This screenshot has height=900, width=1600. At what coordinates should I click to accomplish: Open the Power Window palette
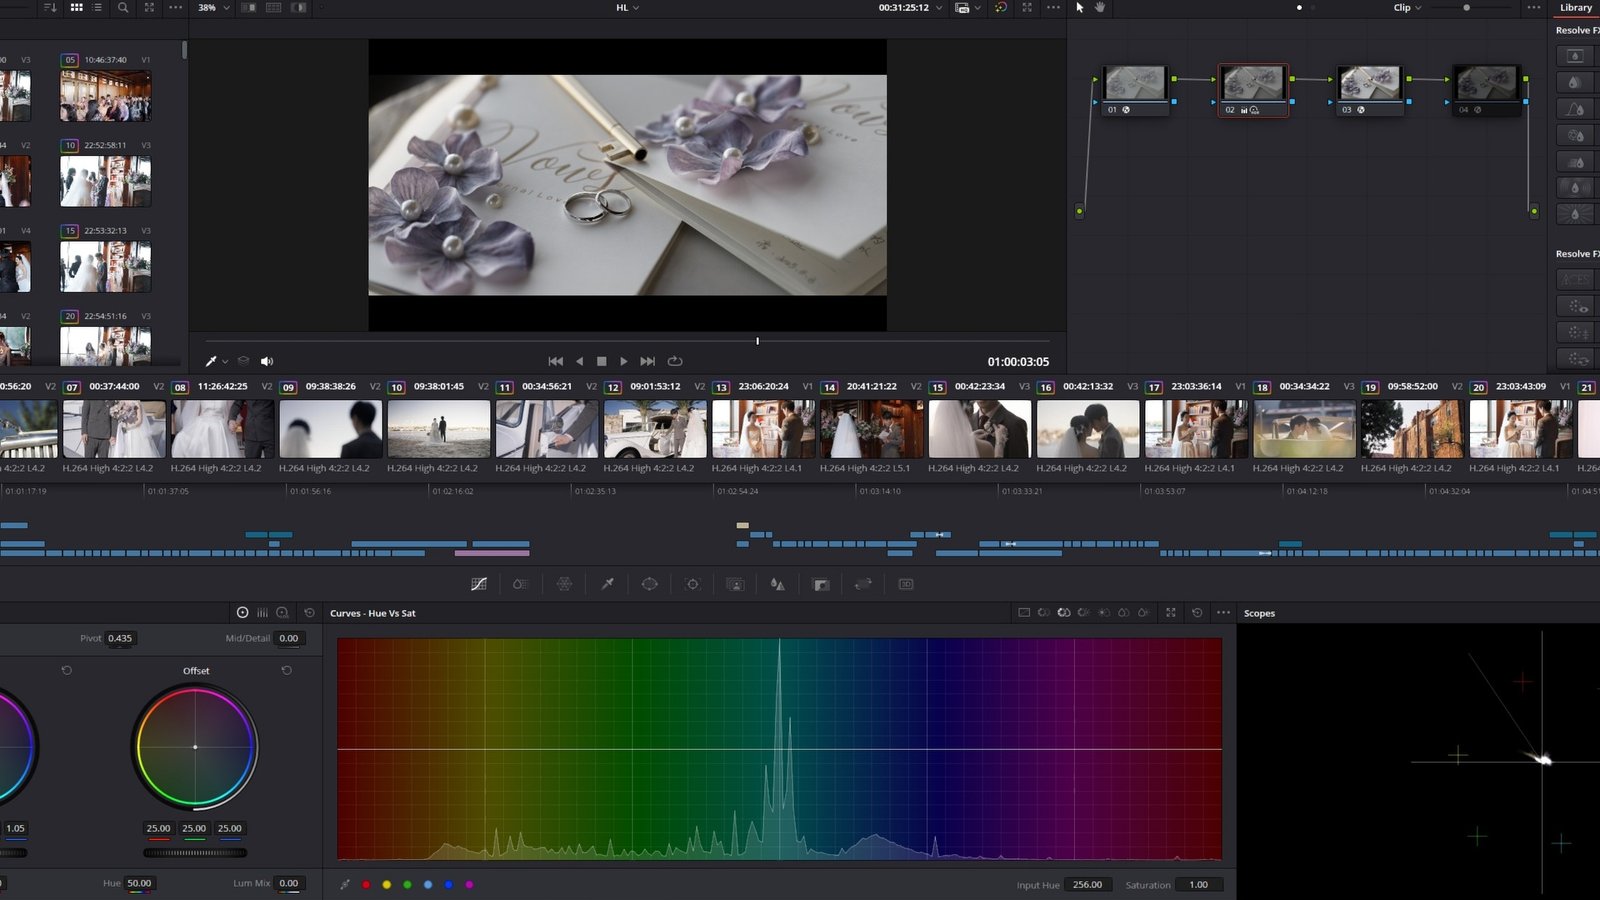pyautogui.click(x=649, y=584)
